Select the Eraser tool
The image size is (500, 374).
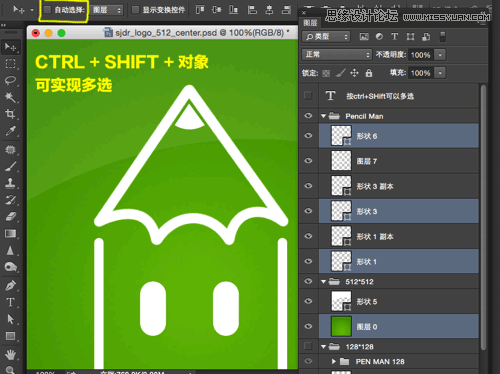pyautogui.click(x=10, y=217)
